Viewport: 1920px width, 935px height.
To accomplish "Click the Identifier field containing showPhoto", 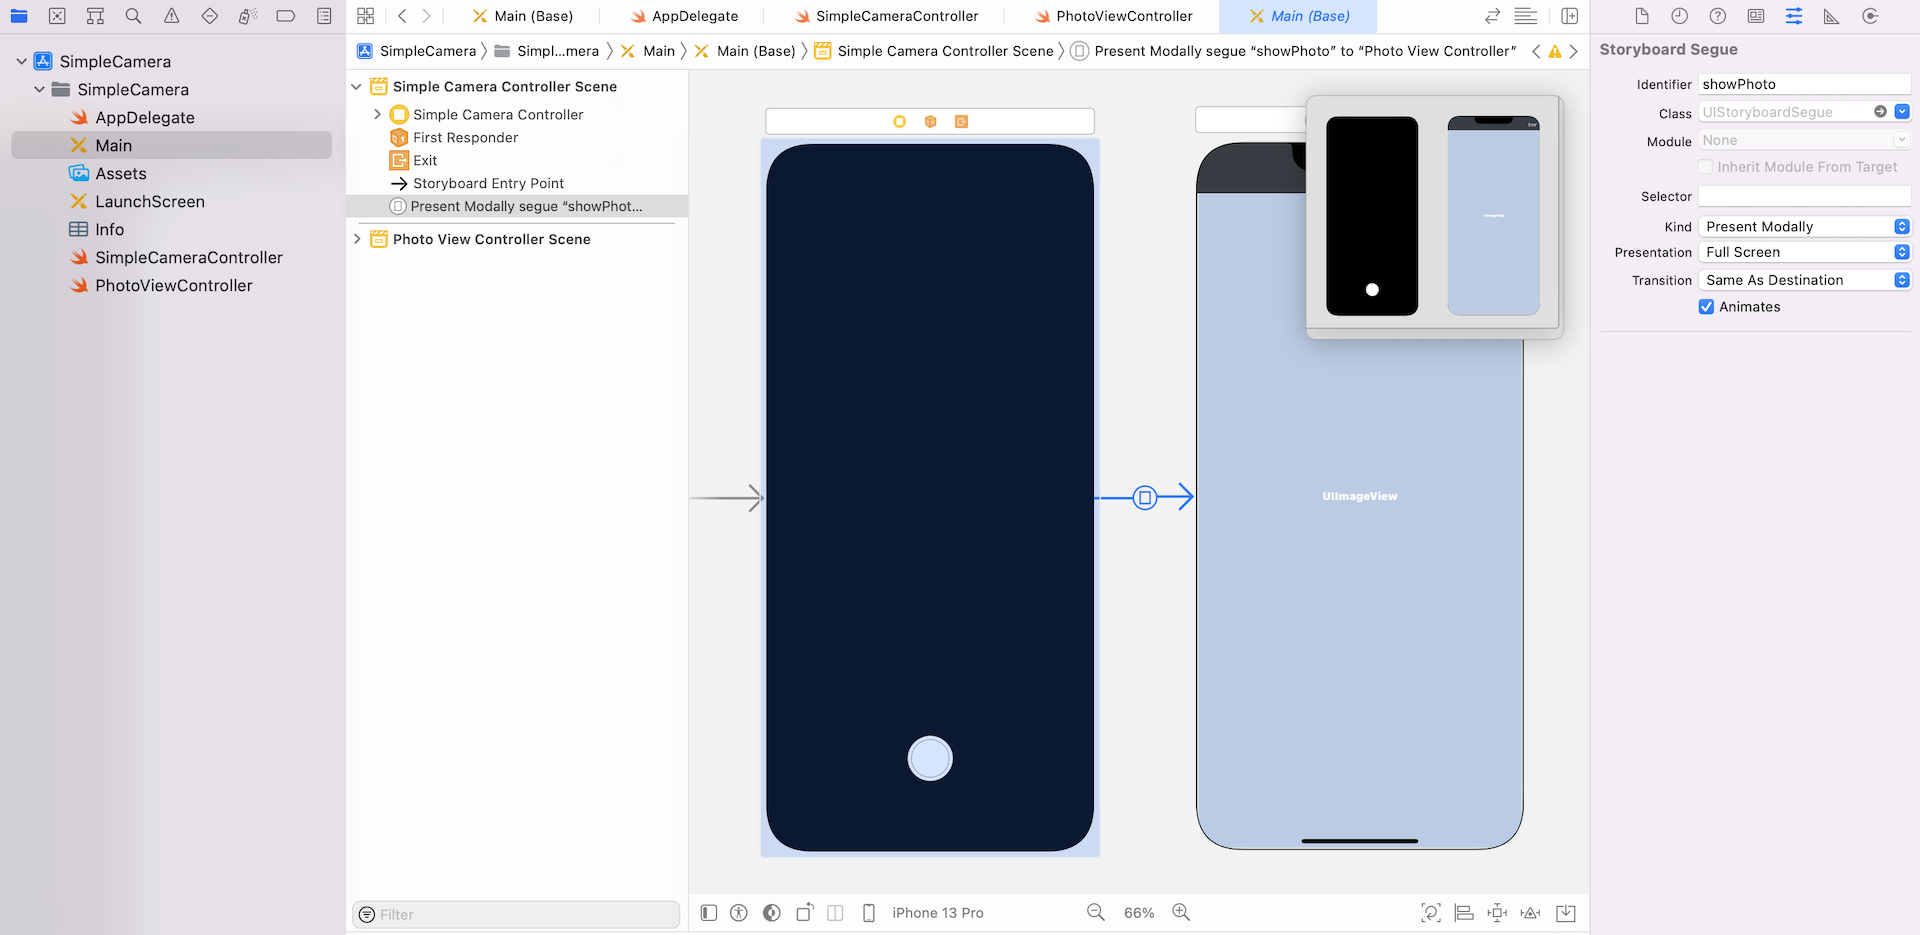I will [x=1803, y=84].
